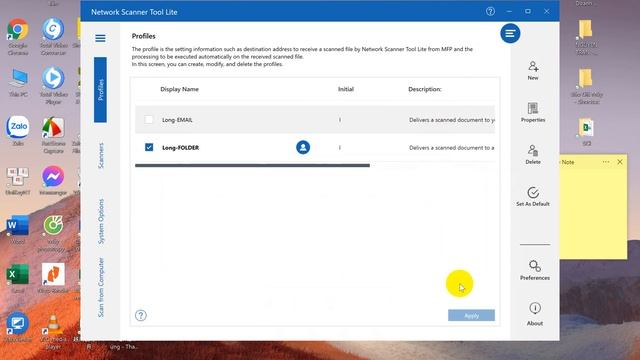Open Zalo desktop icon

click(18, 131)
